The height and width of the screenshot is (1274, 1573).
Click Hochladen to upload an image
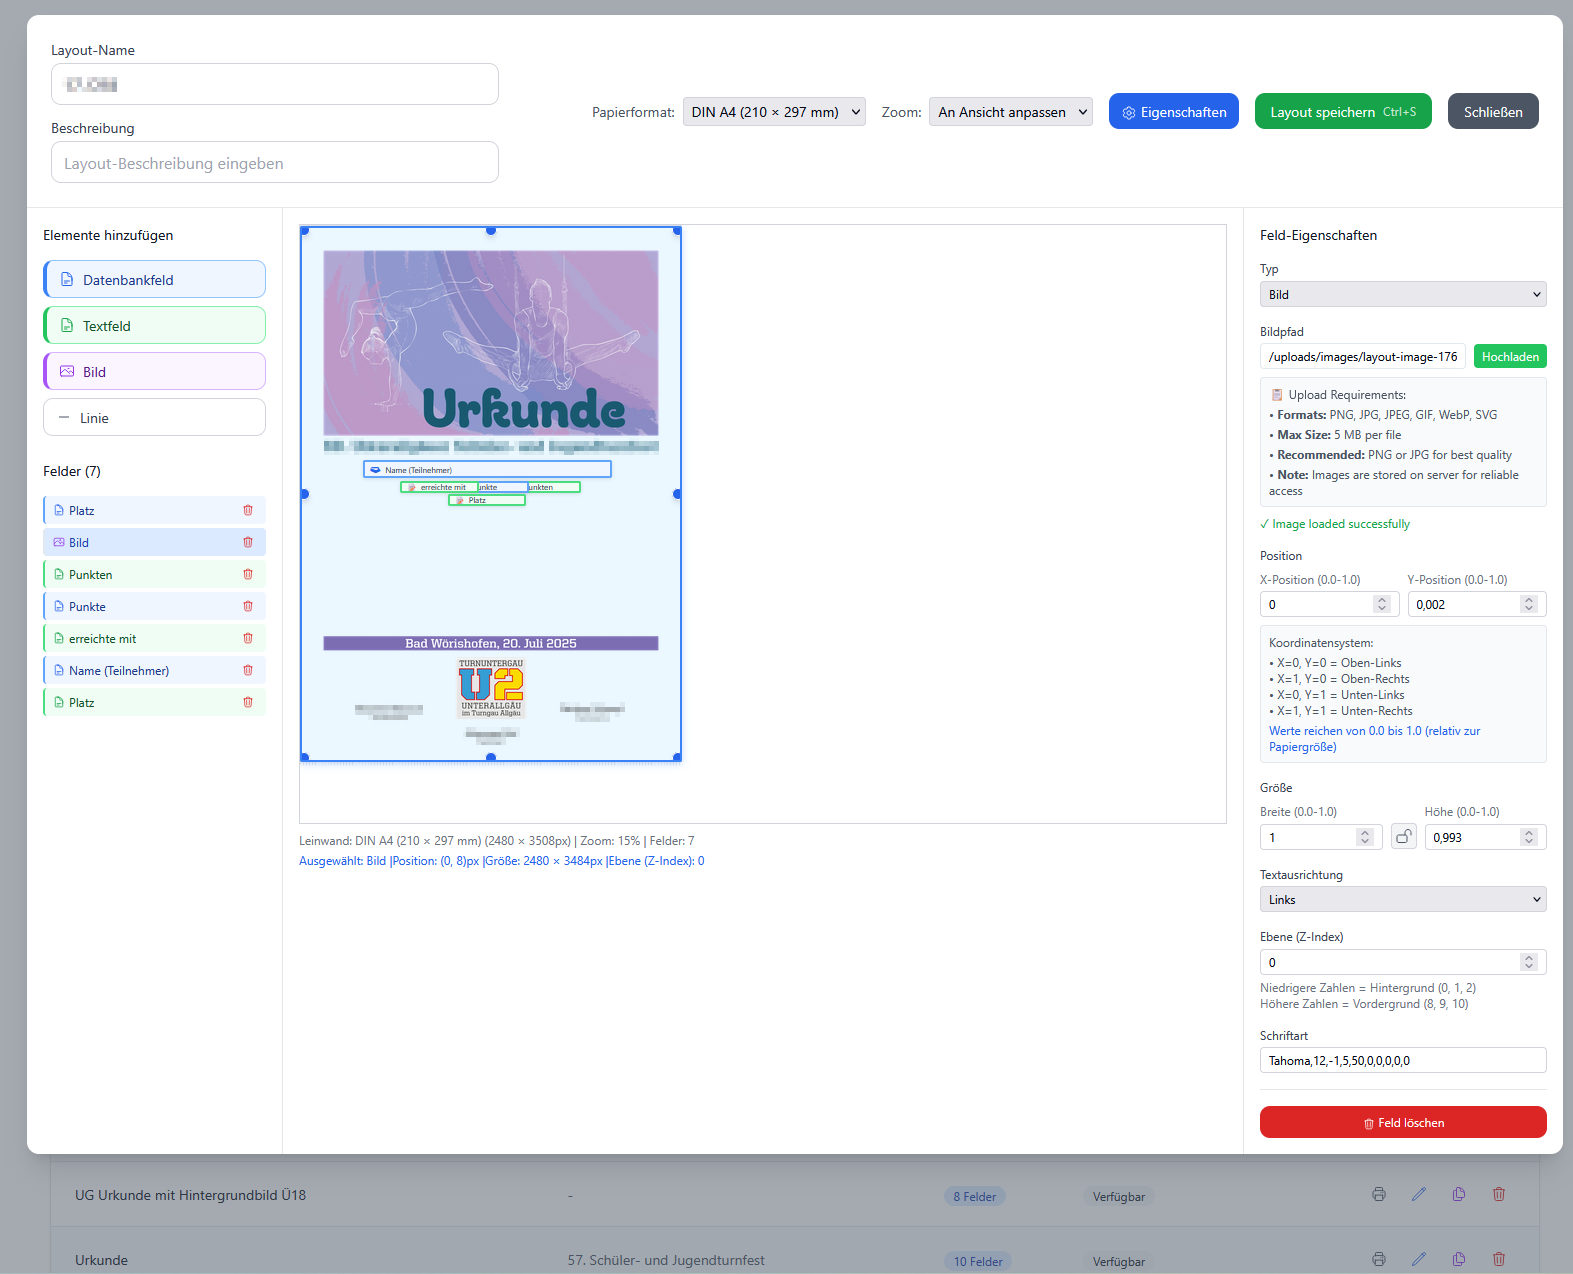pos(1510,356)
